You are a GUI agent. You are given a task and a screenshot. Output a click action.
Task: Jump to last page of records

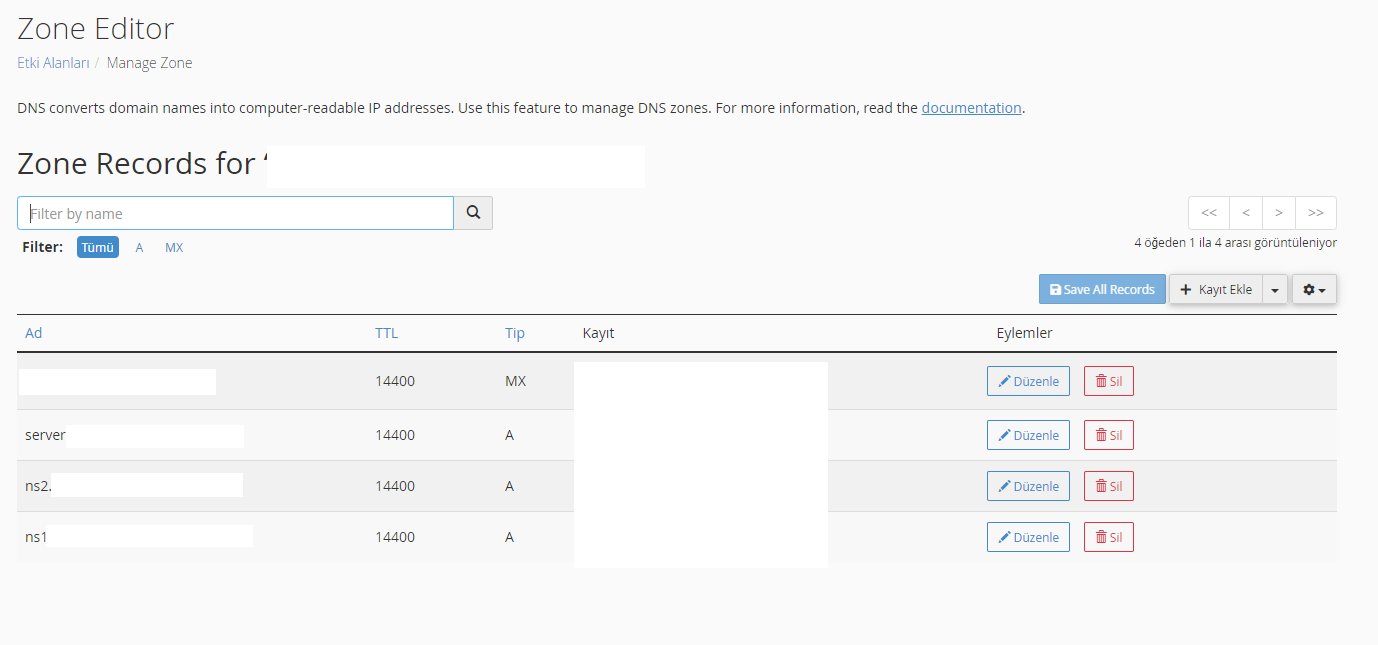[1316, 213]
